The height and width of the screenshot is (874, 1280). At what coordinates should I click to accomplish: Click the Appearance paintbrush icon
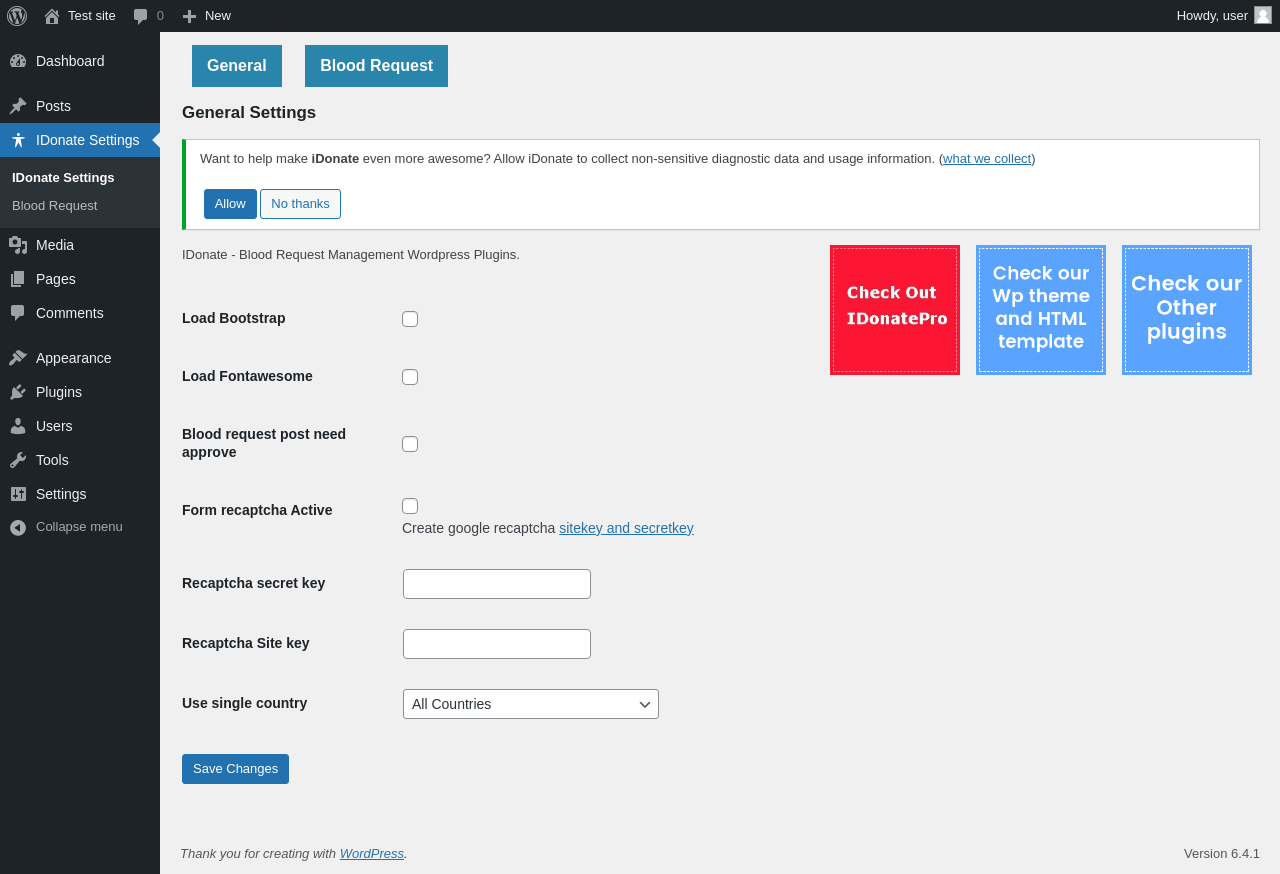(x=18, y=358)
